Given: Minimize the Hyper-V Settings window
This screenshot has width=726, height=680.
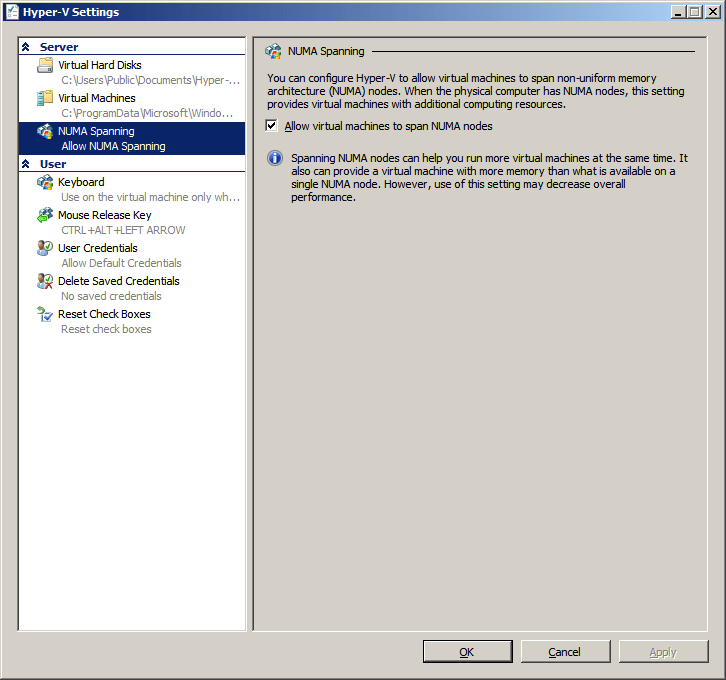Looking at the screenshot, I should 678,12.
